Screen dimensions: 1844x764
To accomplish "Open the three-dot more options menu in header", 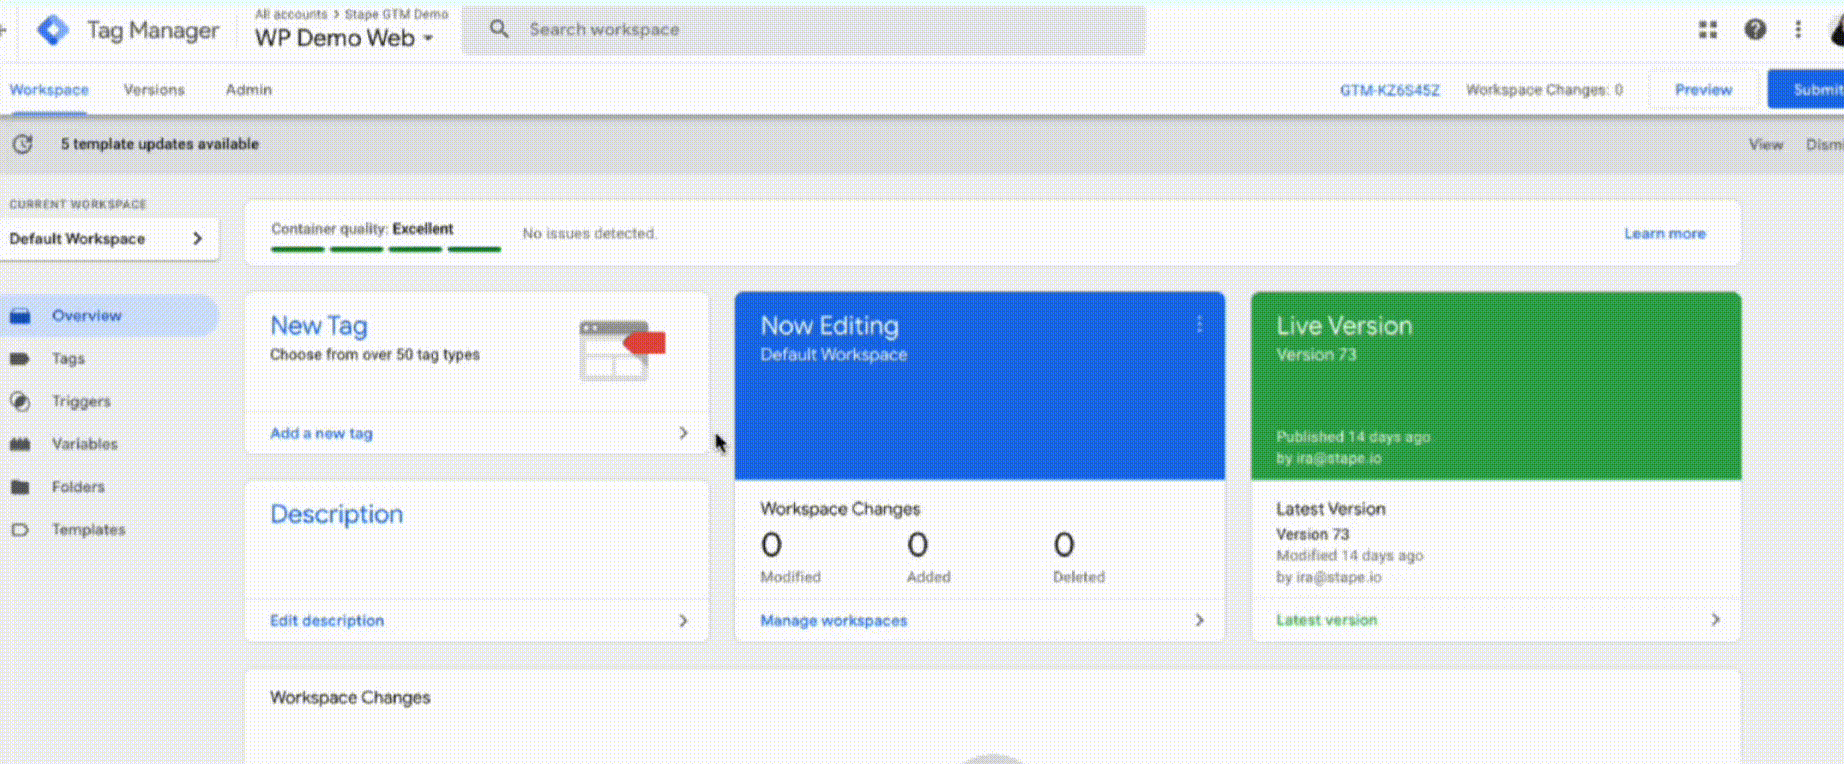I will (x=1798, y=30).
